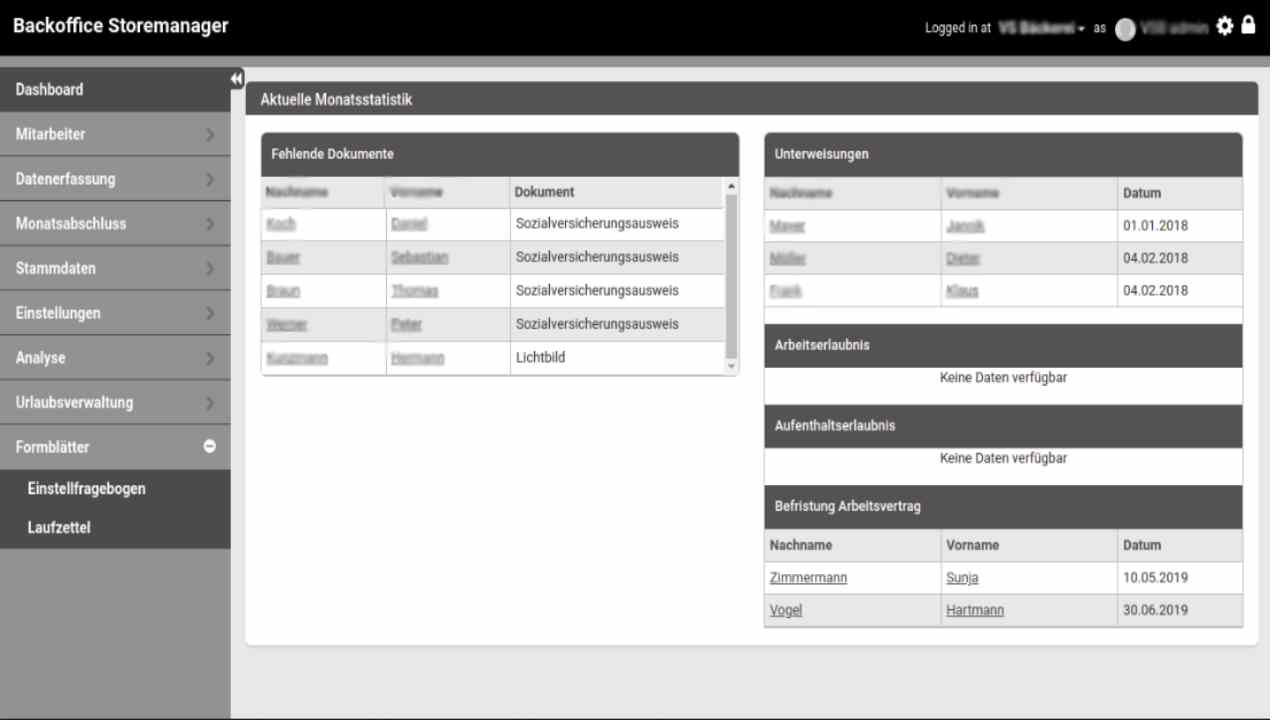
Task: Click Datum column header in Unterweisungen
Action: click(x=1142, y=193)
